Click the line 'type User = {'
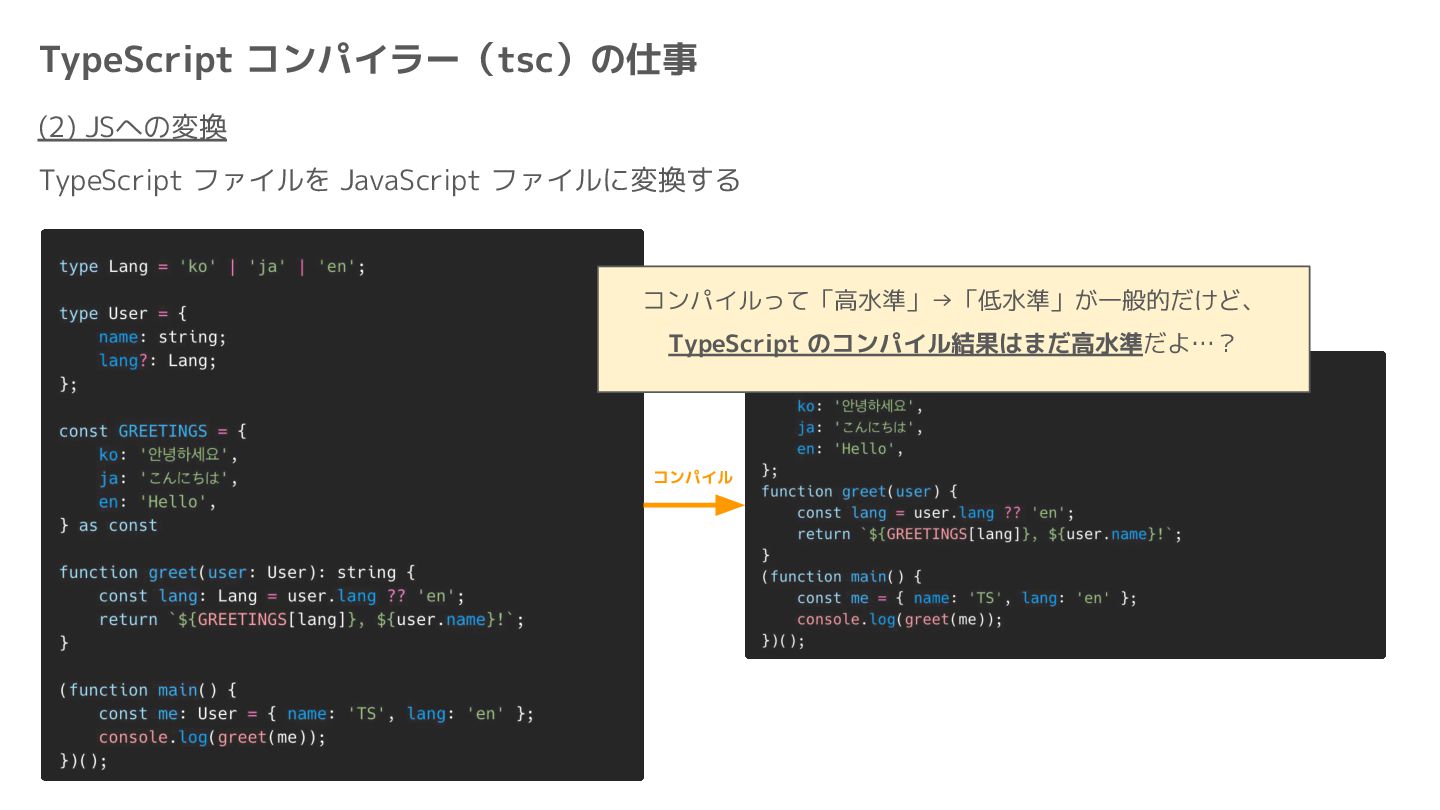The image size is (1440, 810). (123, 313)
